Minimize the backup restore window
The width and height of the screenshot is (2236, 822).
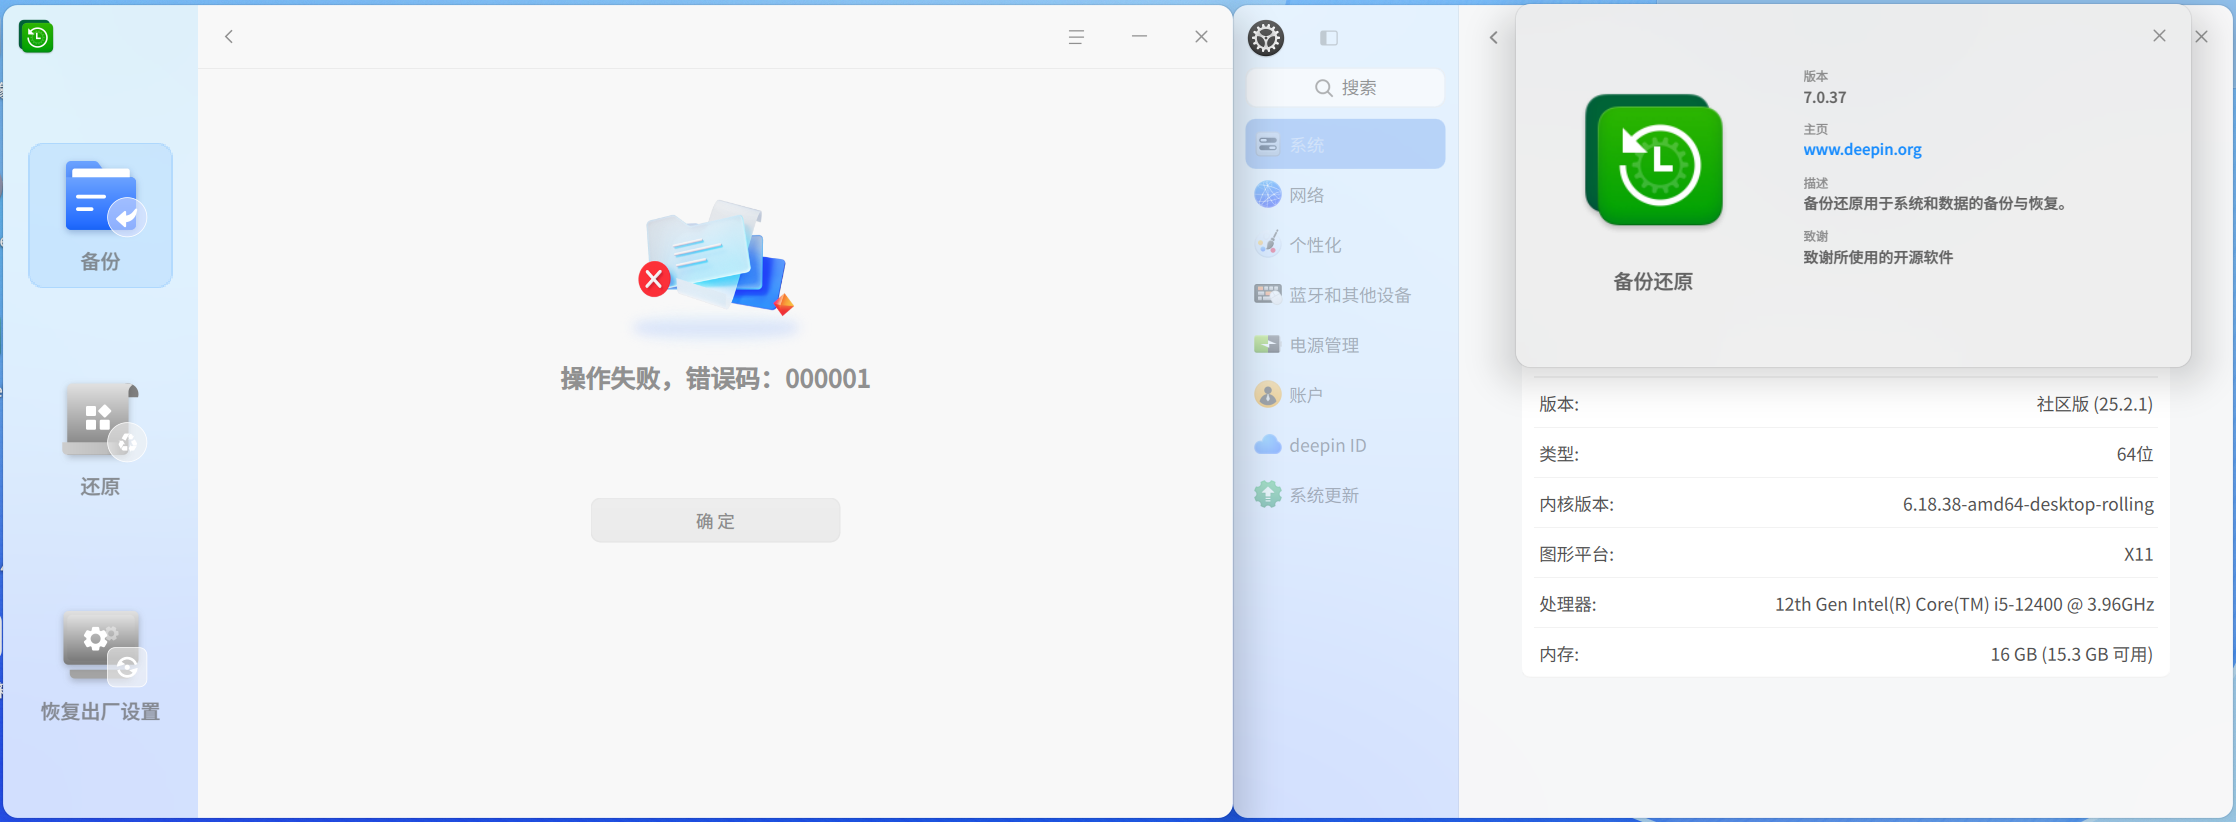coord(1139,37)
